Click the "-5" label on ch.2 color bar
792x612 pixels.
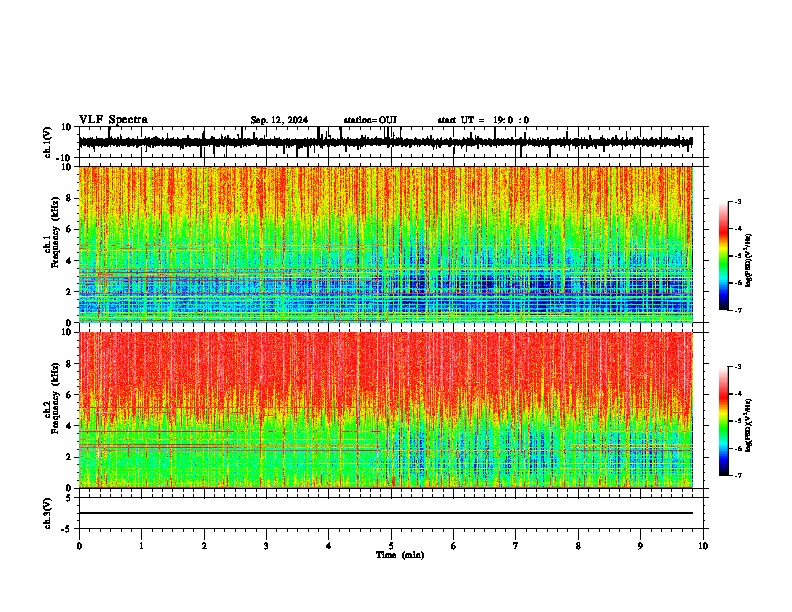coord(736,421)
